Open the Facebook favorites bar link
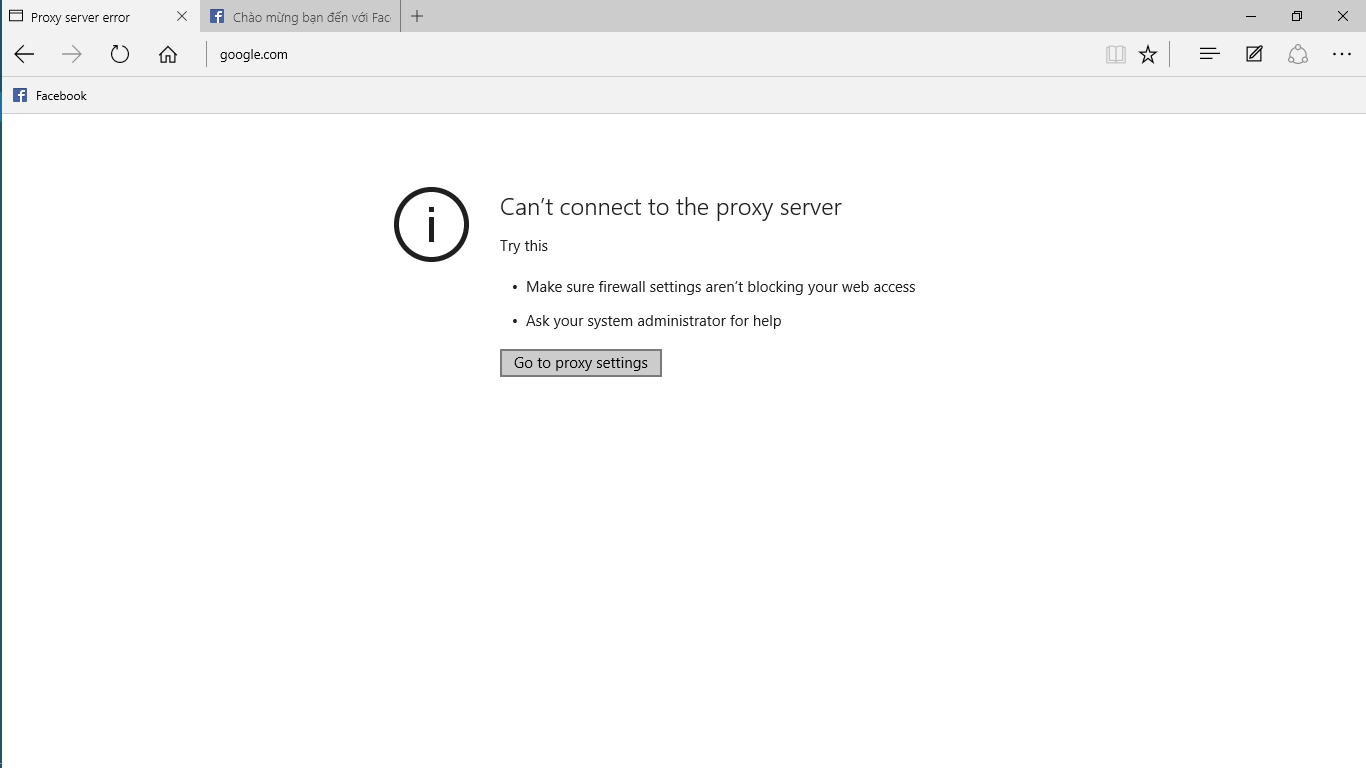Image resolution: width=1366 pixels, height=768 pixels. tap(50, 96)
